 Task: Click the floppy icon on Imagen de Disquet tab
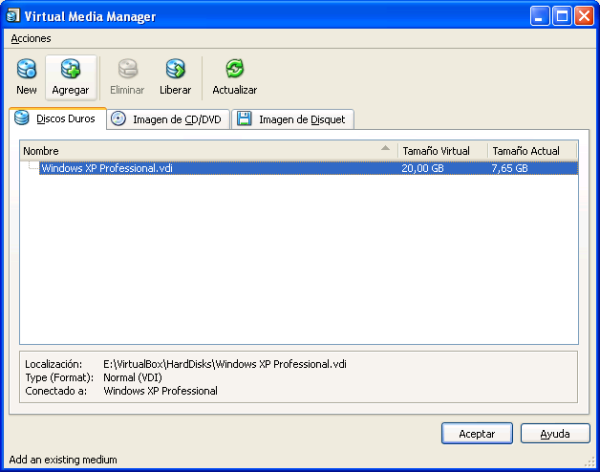245,119
